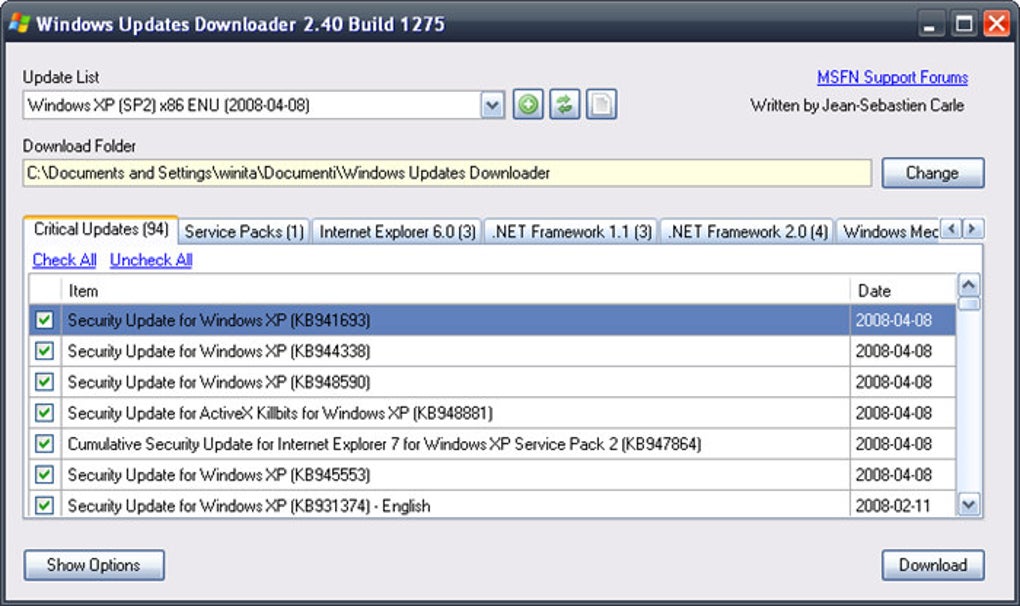Open the Internet Explorer 6.0 (3) tab

397,232
